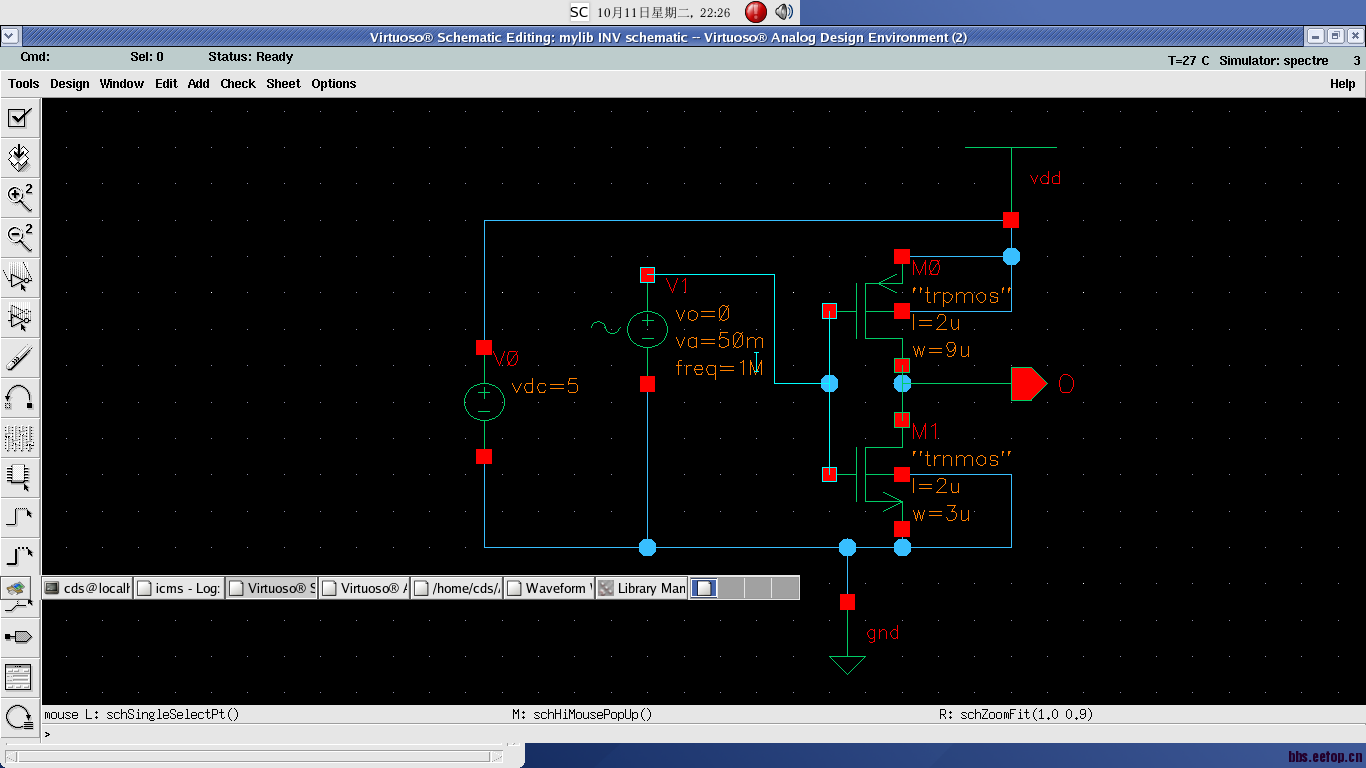Image resolution: width=1366 pixels, height=768 pixels.
Task: Click the date and time clock in top panel
Action: (664, 12)
